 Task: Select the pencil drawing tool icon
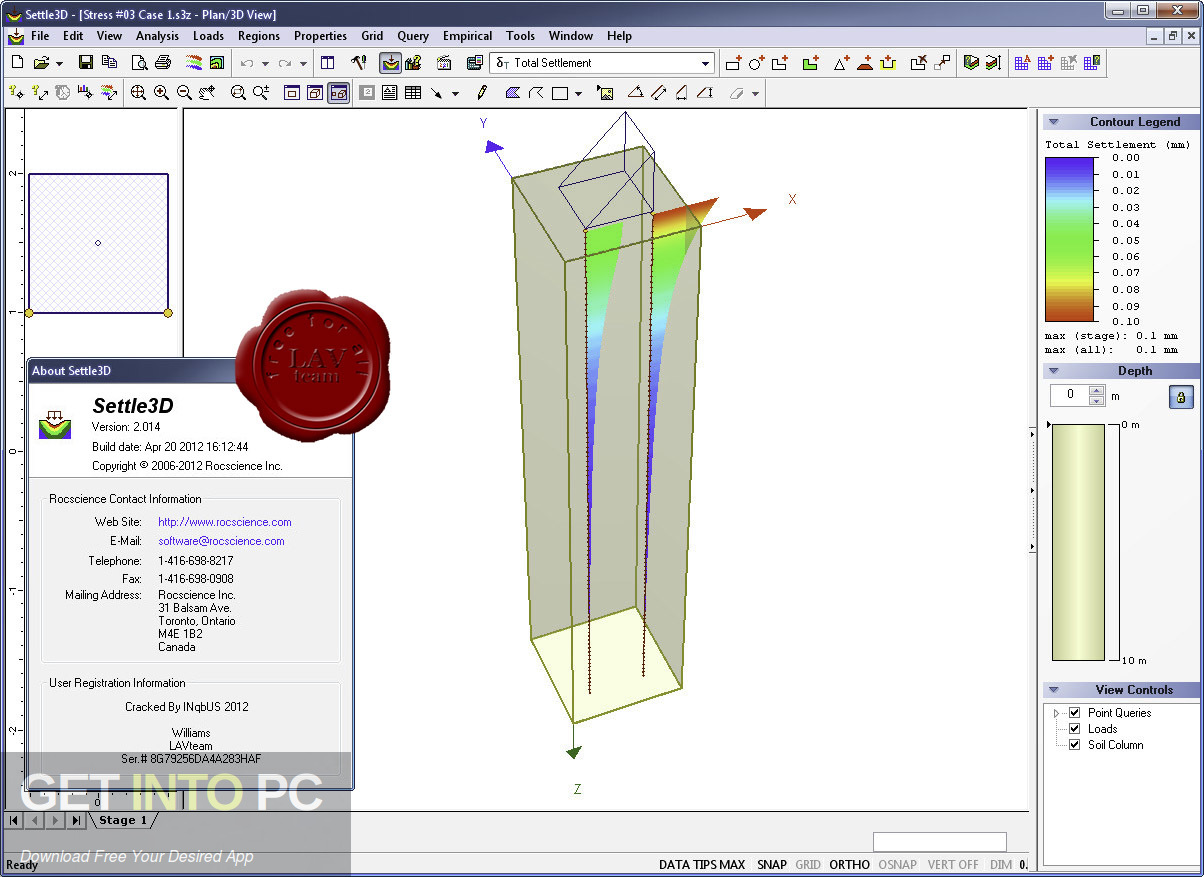(x=482, y=93)
